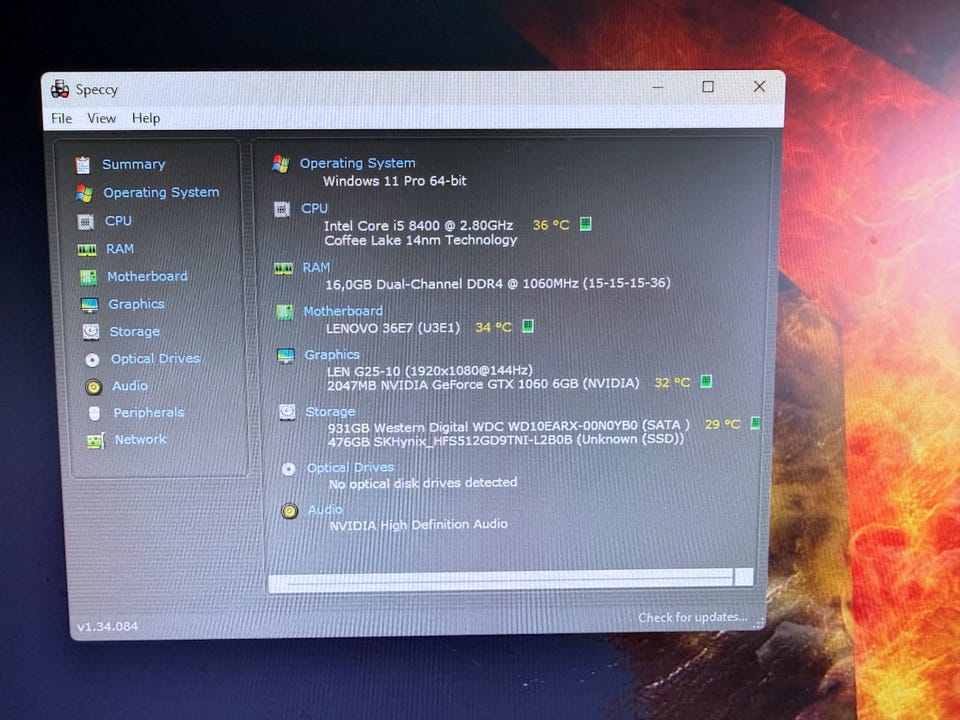Click the Operating System flag icon in sidebar
The width and height of the screenshot is (960, 720).
[x=84, y=193]
